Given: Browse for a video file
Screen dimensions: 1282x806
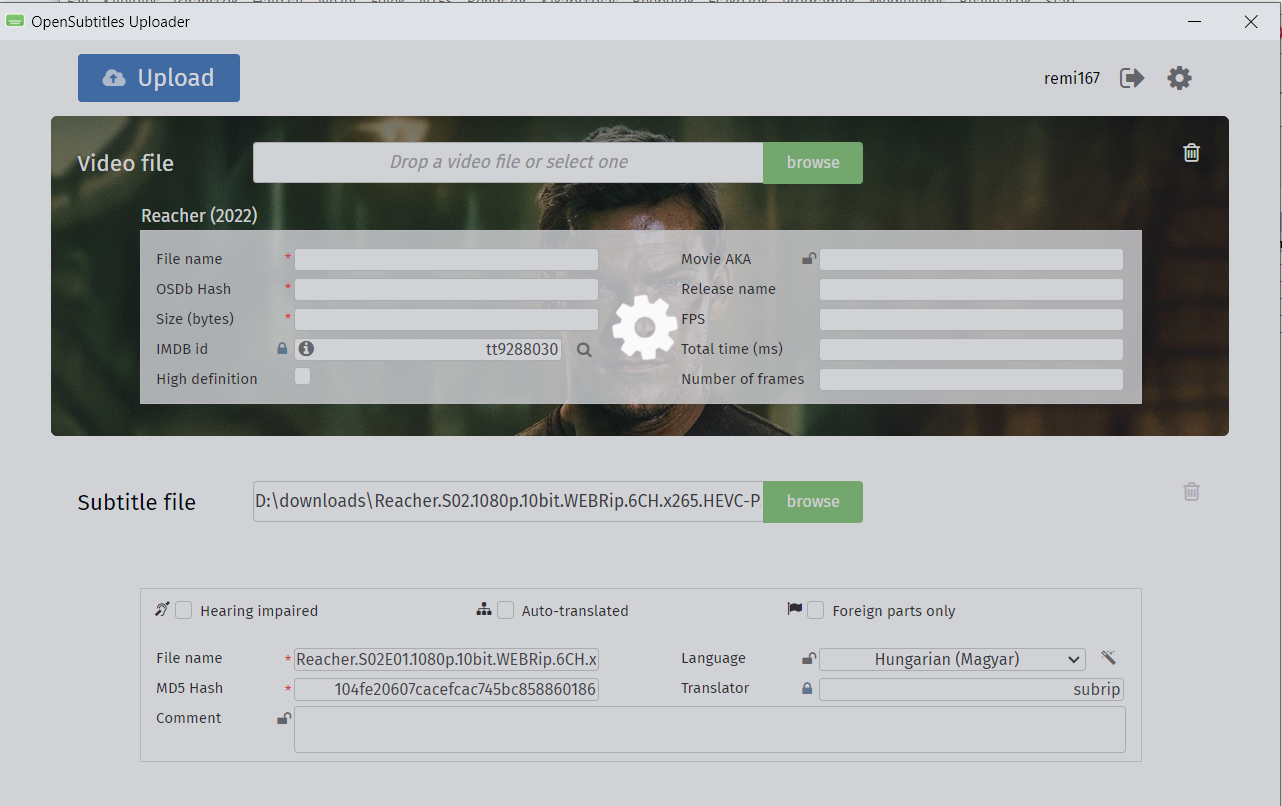Looking at the screenshot, I should pos(813,162).
